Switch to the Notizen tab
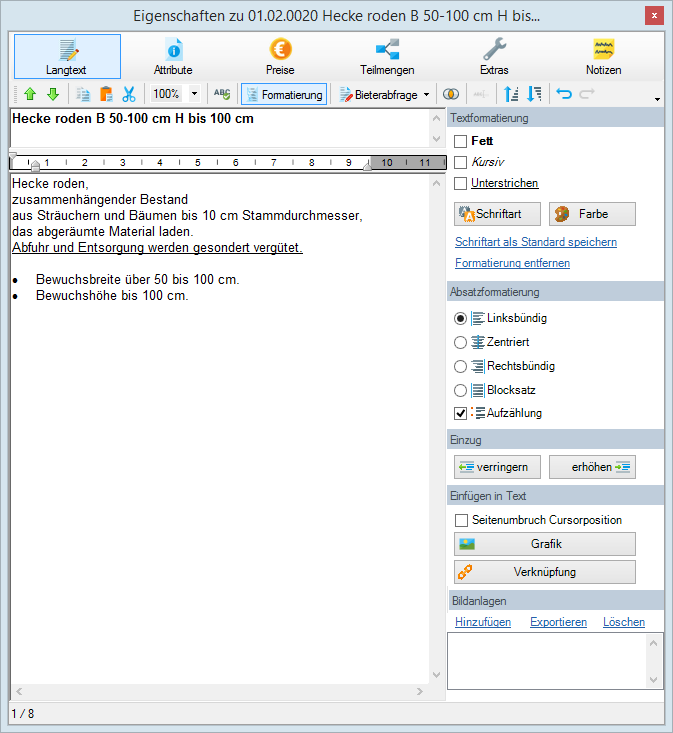The width and height of the screenshot is (673, 733). click(603, 57)
